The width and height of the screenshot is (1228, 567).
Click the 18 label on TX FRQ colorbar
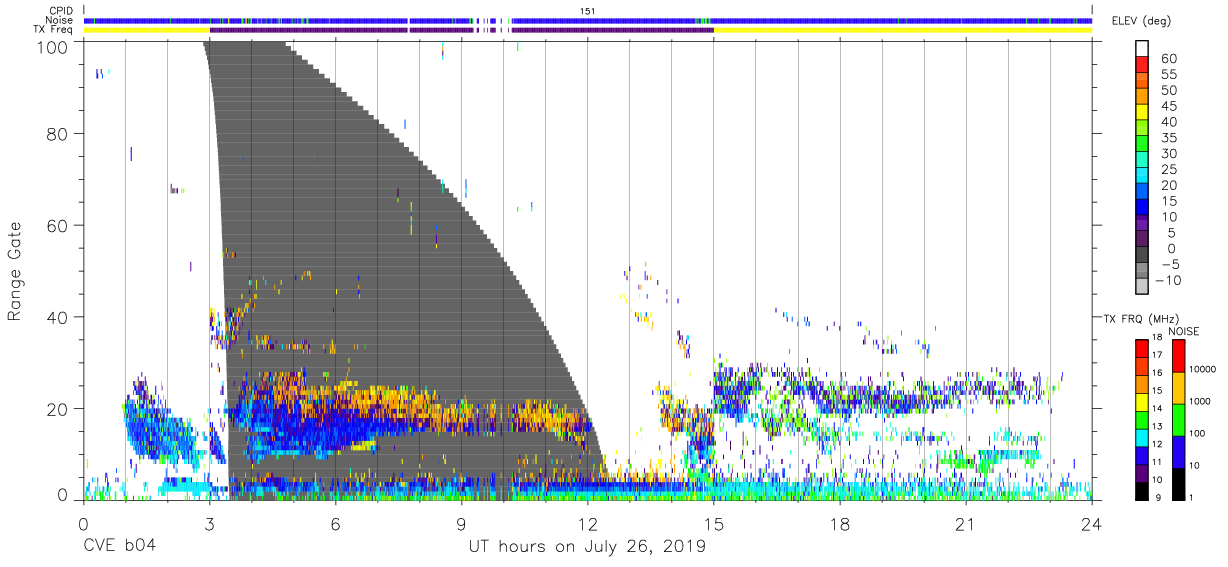[x=1156, y=338]
